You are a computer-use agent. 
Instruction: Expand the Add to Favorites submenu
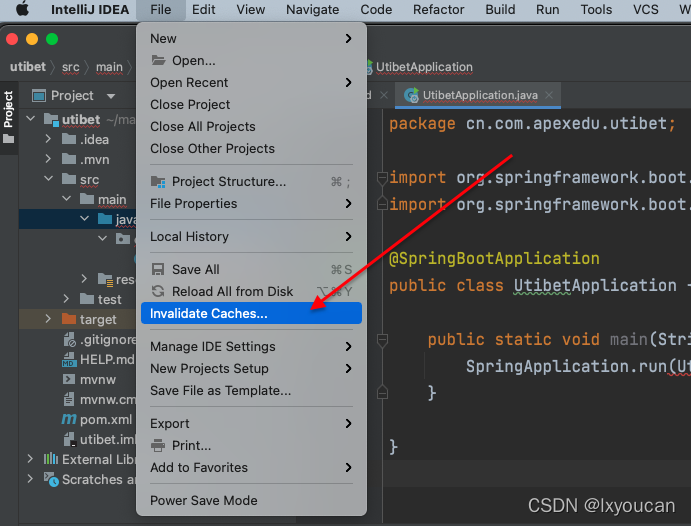[x=251, y=468]
